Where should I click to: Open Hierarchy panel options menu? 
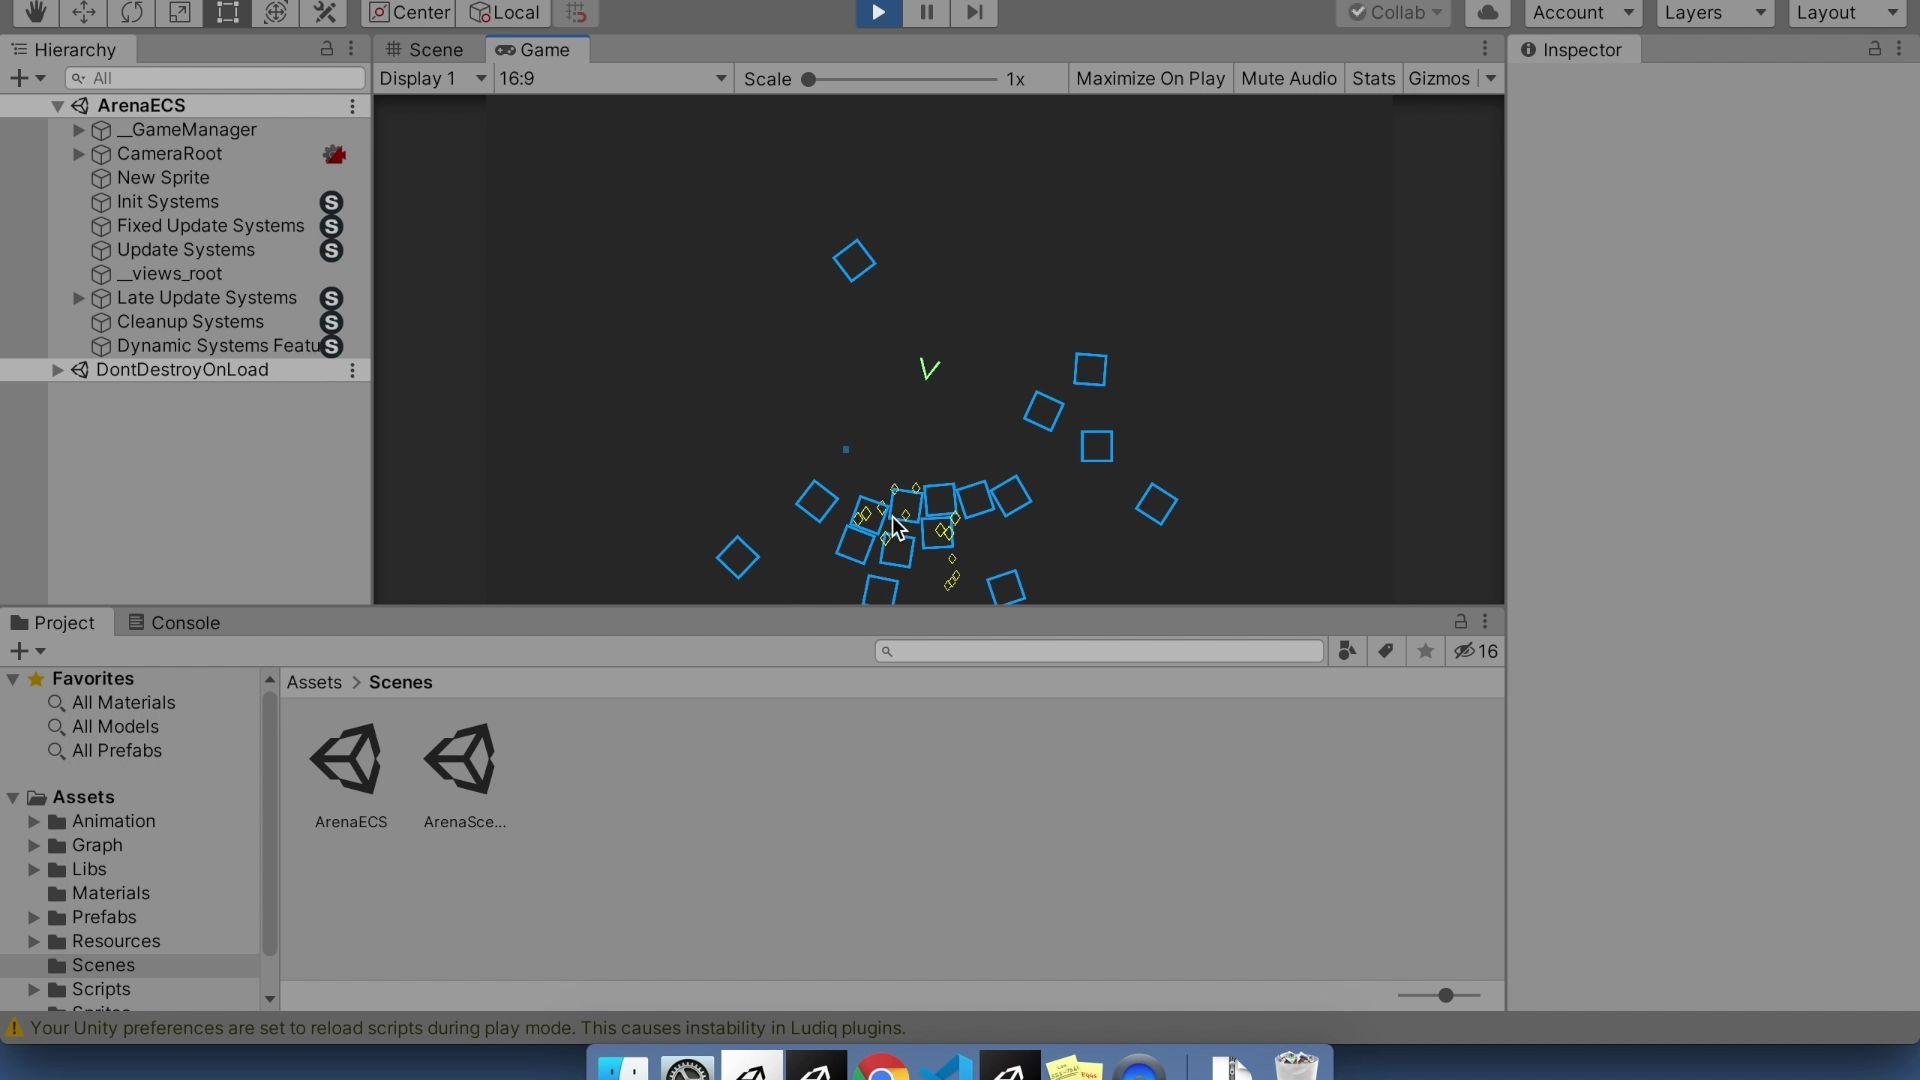coord(351,48)
